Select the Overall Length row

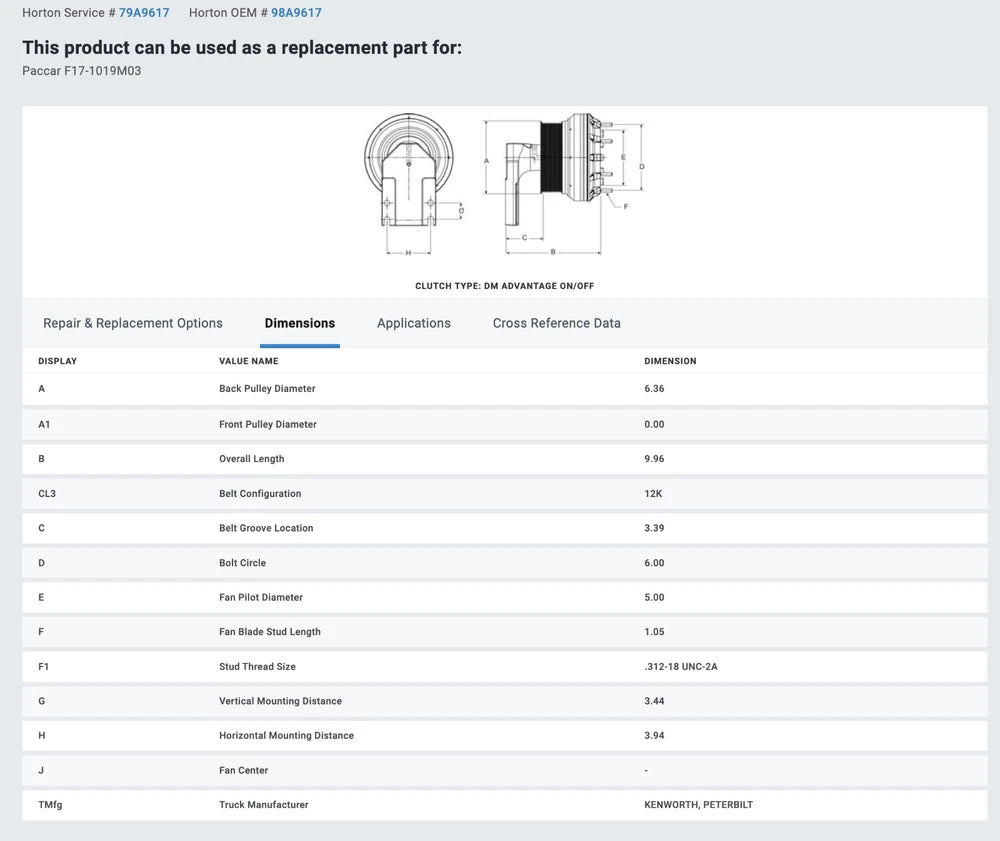tap(252, 459)
